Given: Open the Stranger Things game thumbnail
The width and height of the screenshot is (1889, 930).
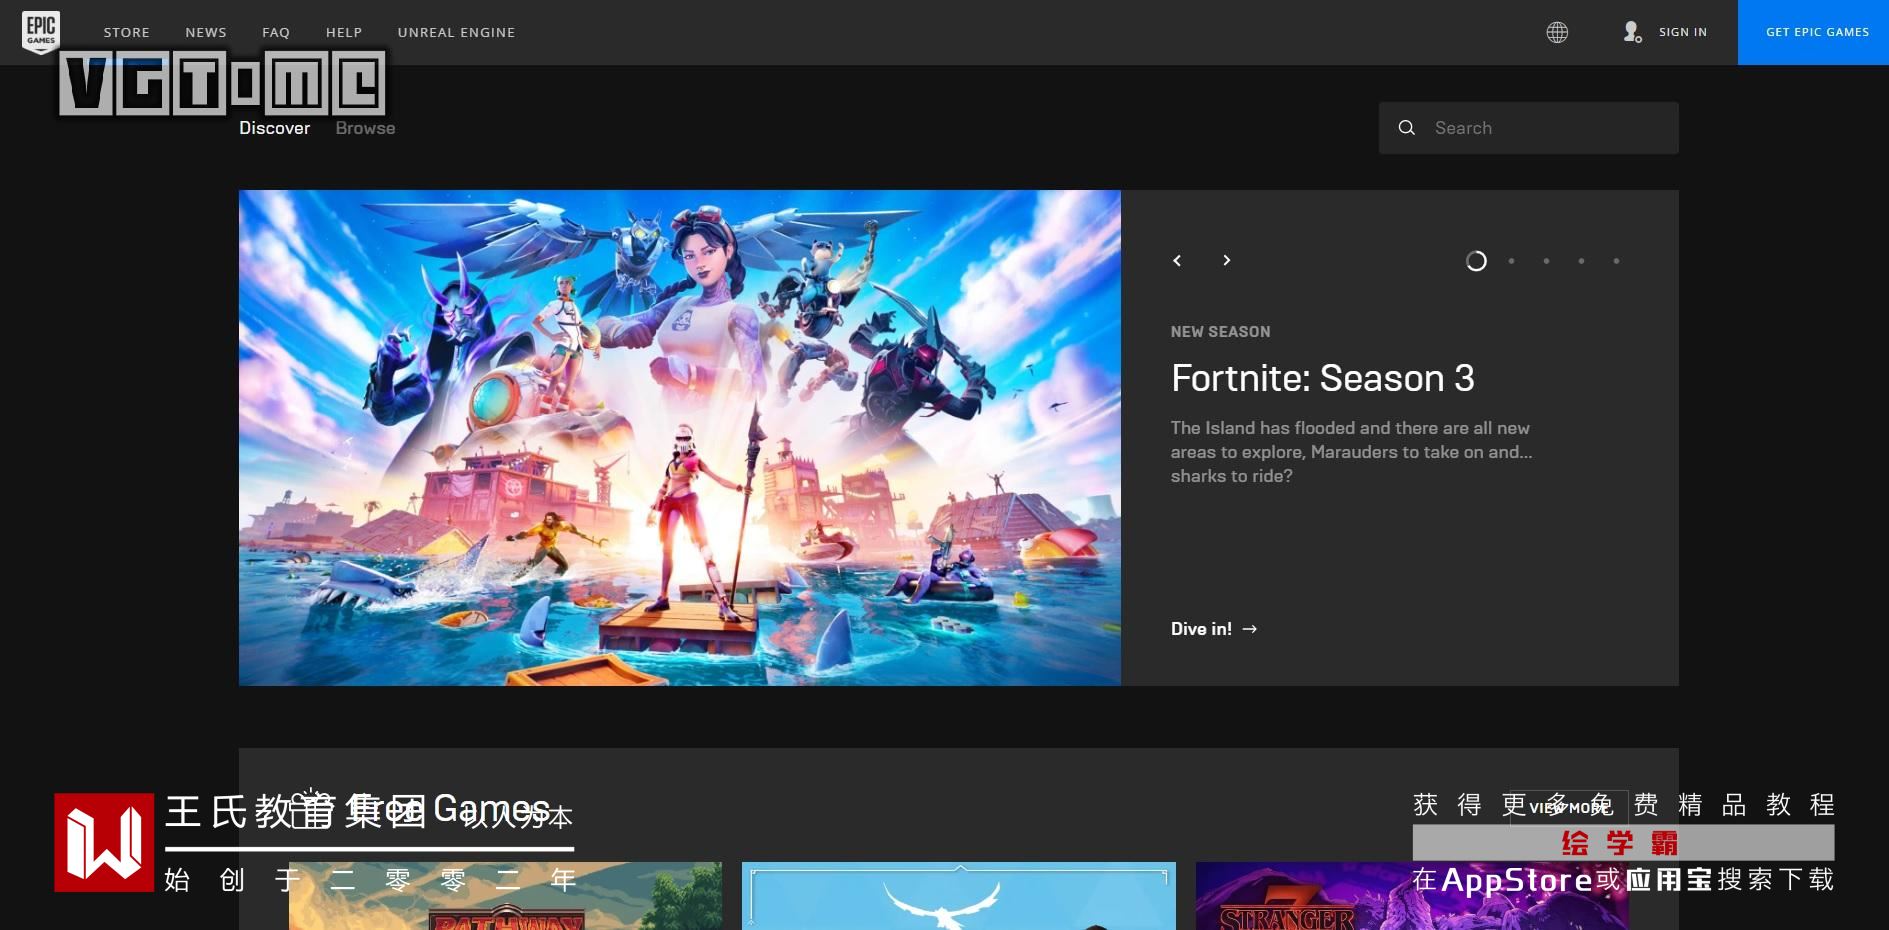Looking at the screenshot, I should point(1412,896).
